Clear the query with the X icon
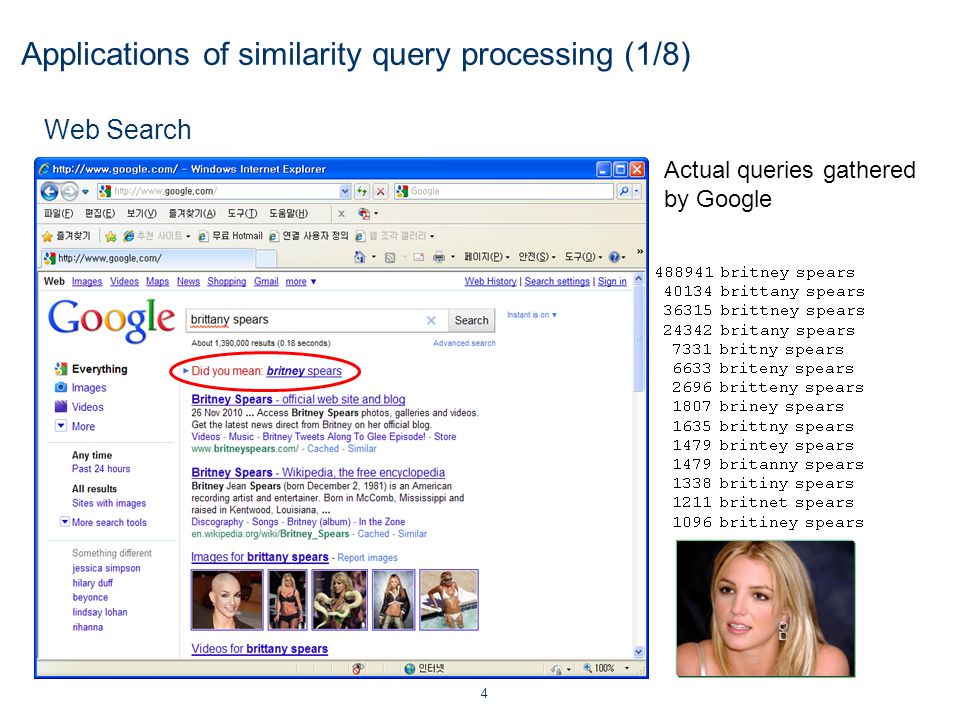Viewport: 960px width, 720px height. tap(431, 320)
